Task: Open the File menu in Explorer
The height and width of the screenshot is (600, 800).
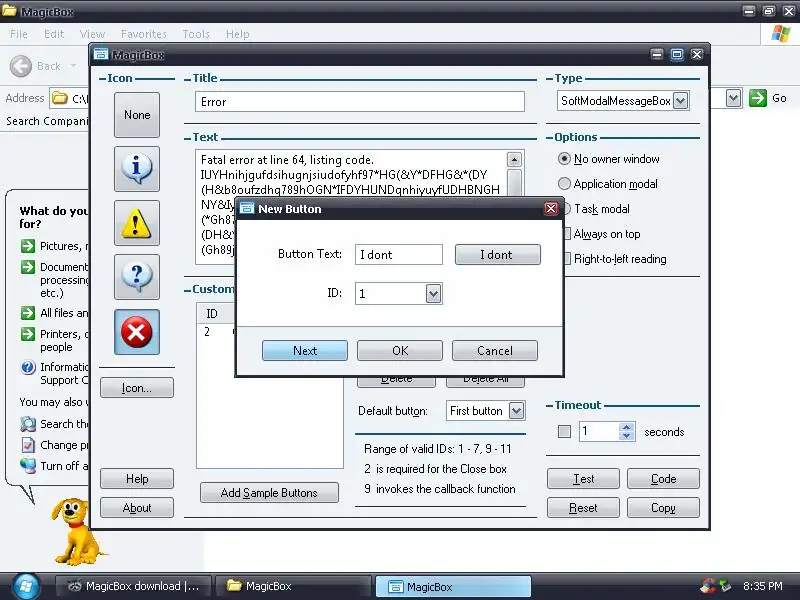Action: (18, 34)
